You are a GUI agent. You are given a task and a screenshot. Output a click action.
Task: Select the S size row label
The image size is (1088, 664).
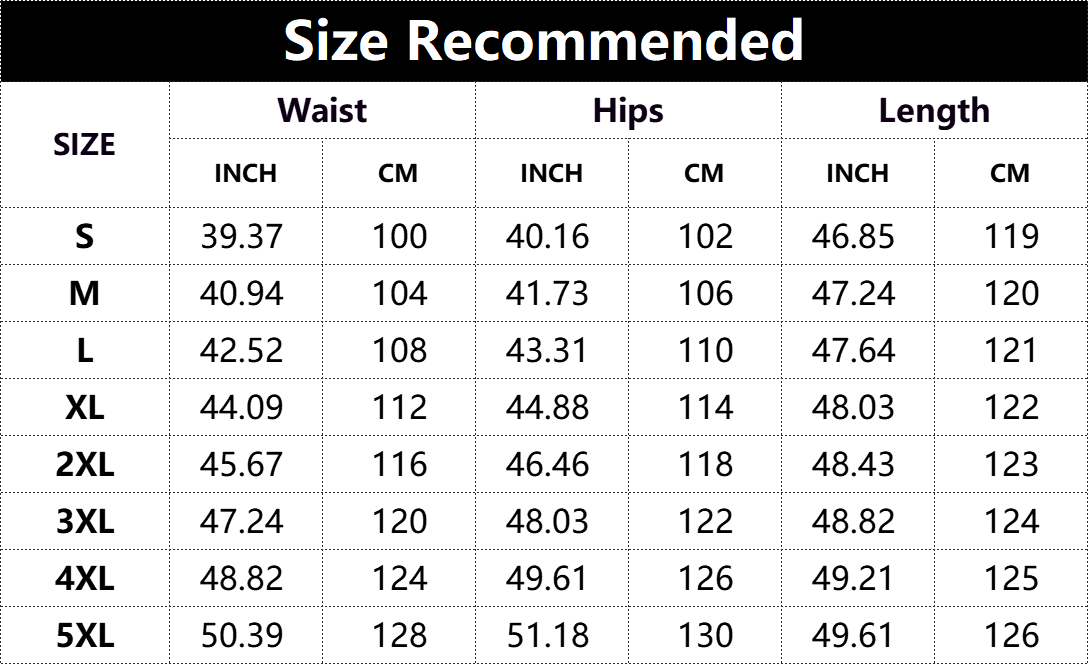click(x=85, y=237)
